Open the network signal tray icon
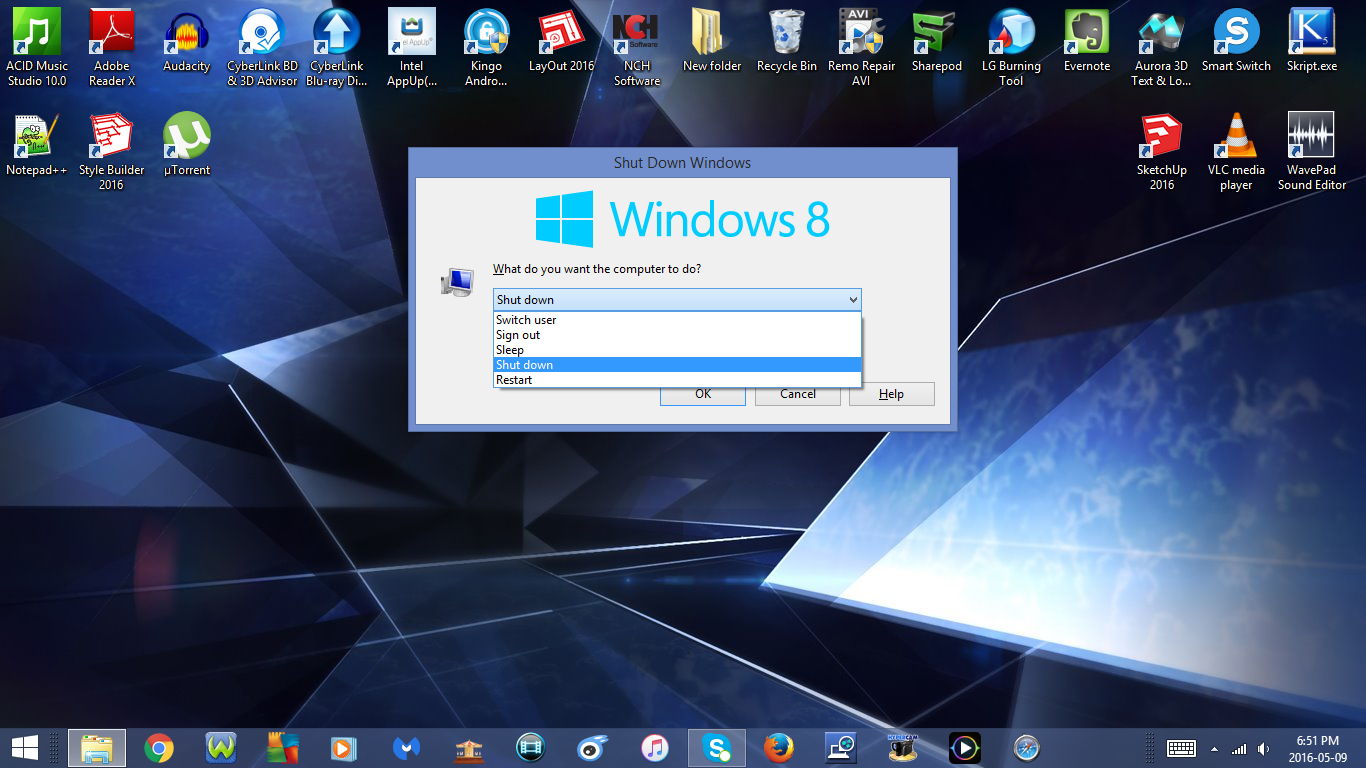Viewport: 1366px width, 768px height. click(1239, 749)
